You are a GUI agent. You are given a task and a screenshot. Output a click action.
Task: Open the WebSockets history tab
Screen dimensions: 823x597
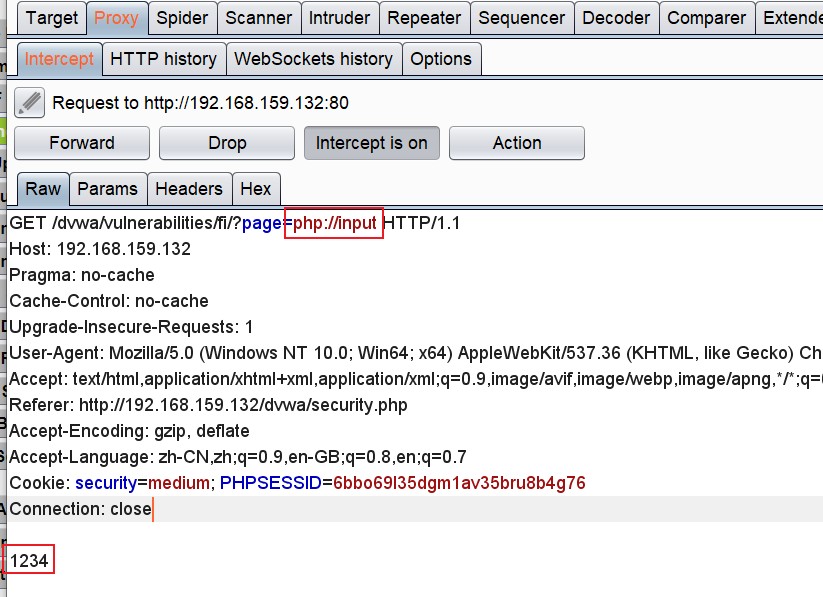314,59
